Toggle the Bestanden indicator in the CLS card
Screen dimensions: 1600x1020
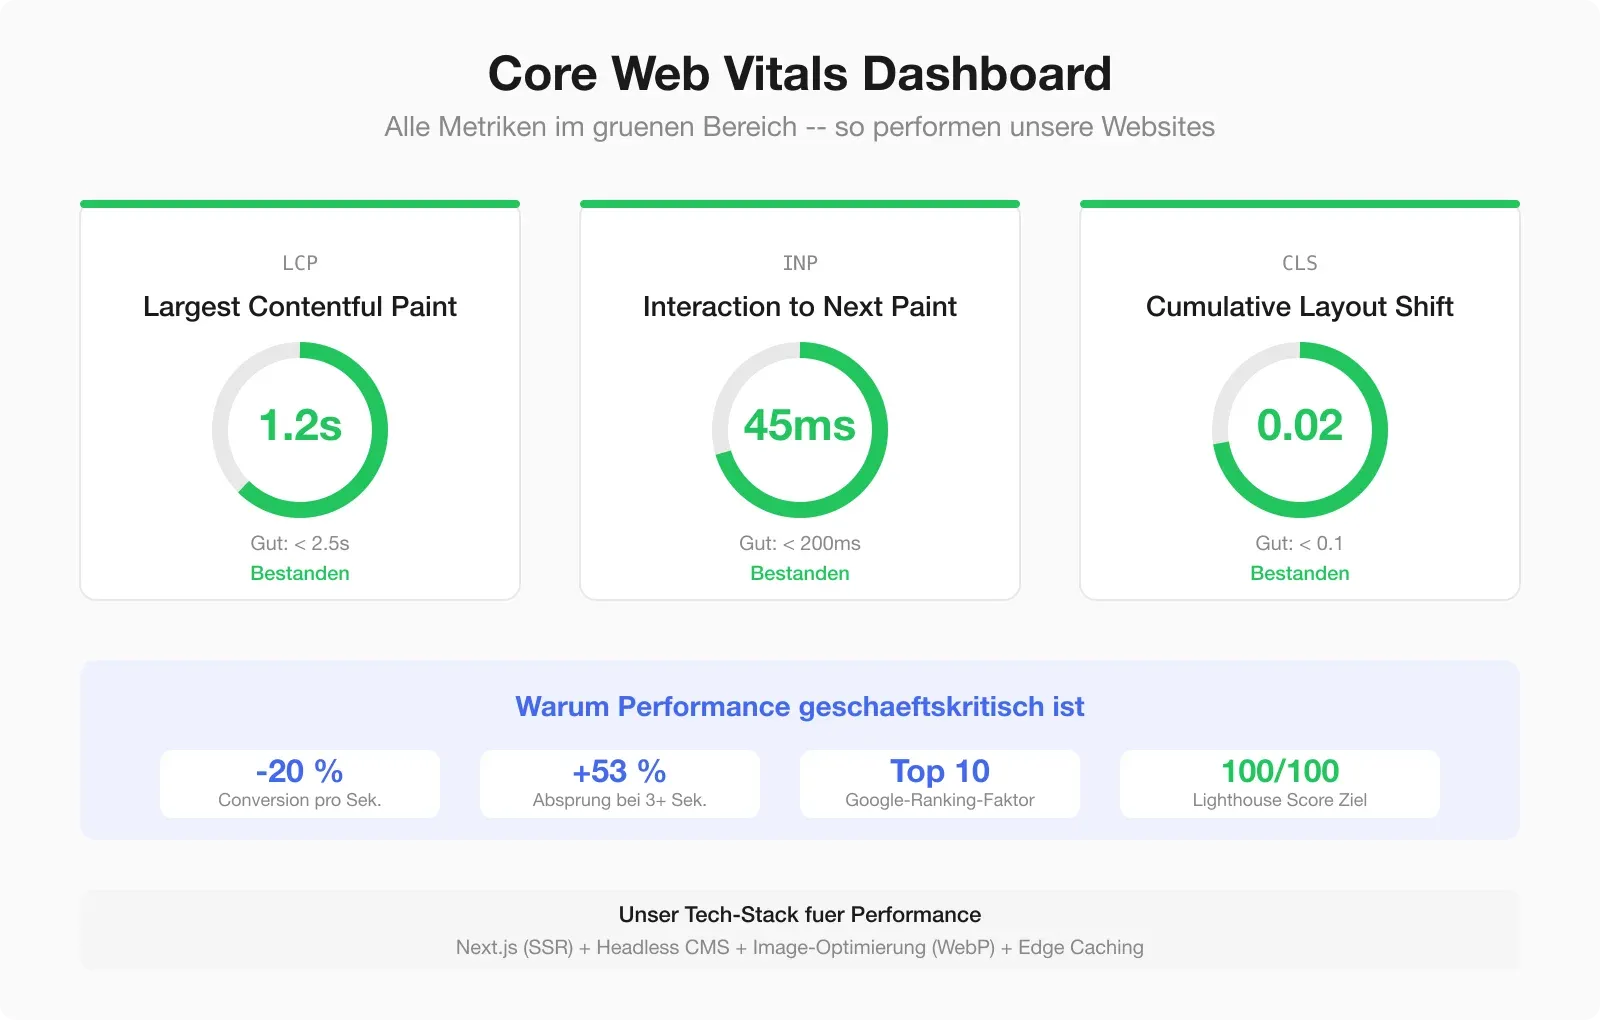point(1298,573)
